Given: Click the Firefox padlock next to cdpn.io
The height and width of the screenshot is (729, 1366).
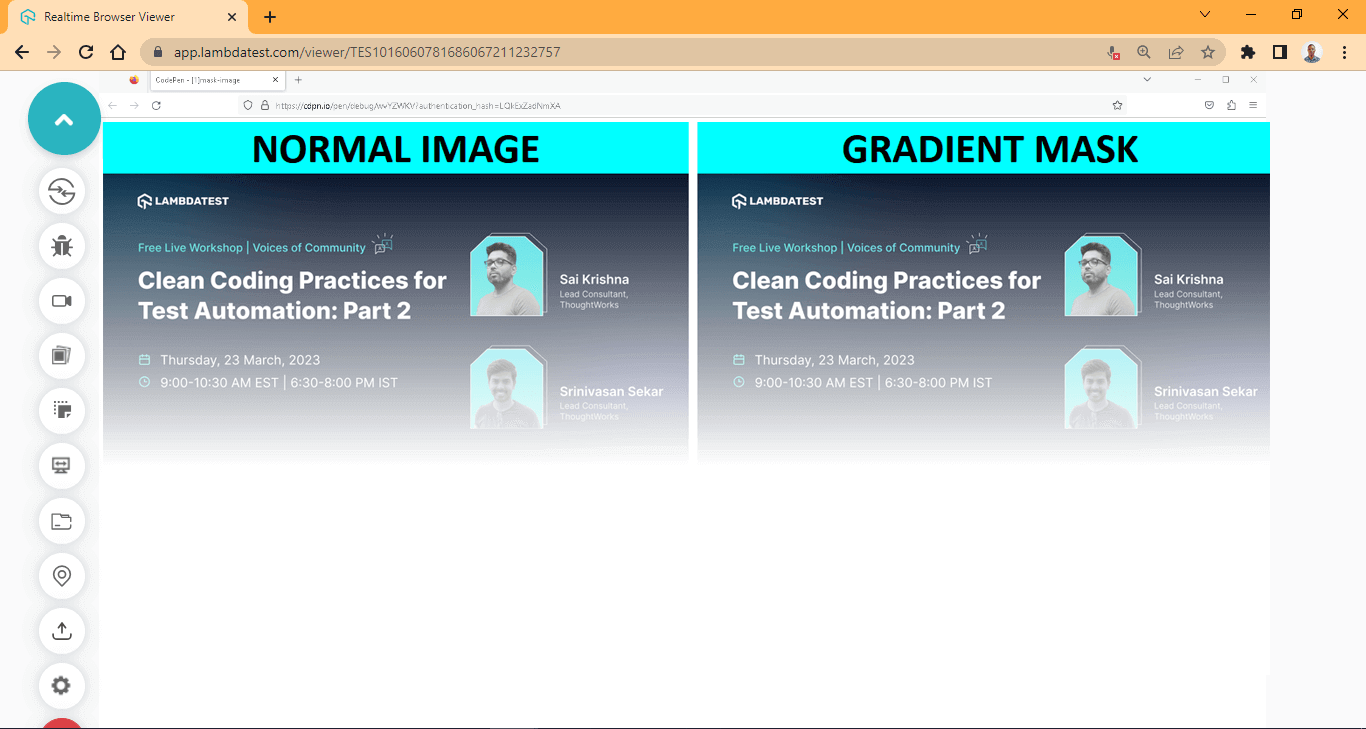Looking at the screenshot, I should 265,105.
